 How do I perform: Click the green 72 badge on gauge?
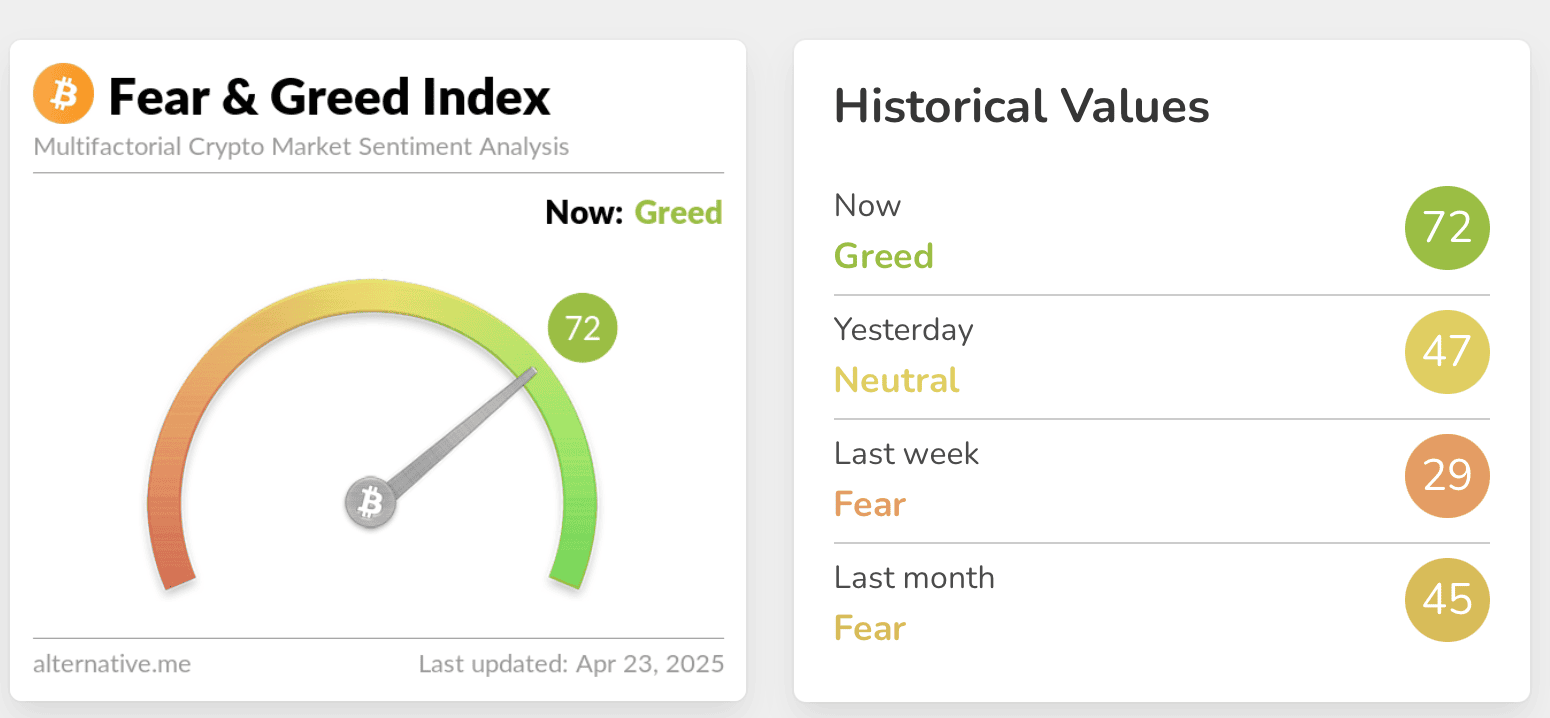click(583, 327)
